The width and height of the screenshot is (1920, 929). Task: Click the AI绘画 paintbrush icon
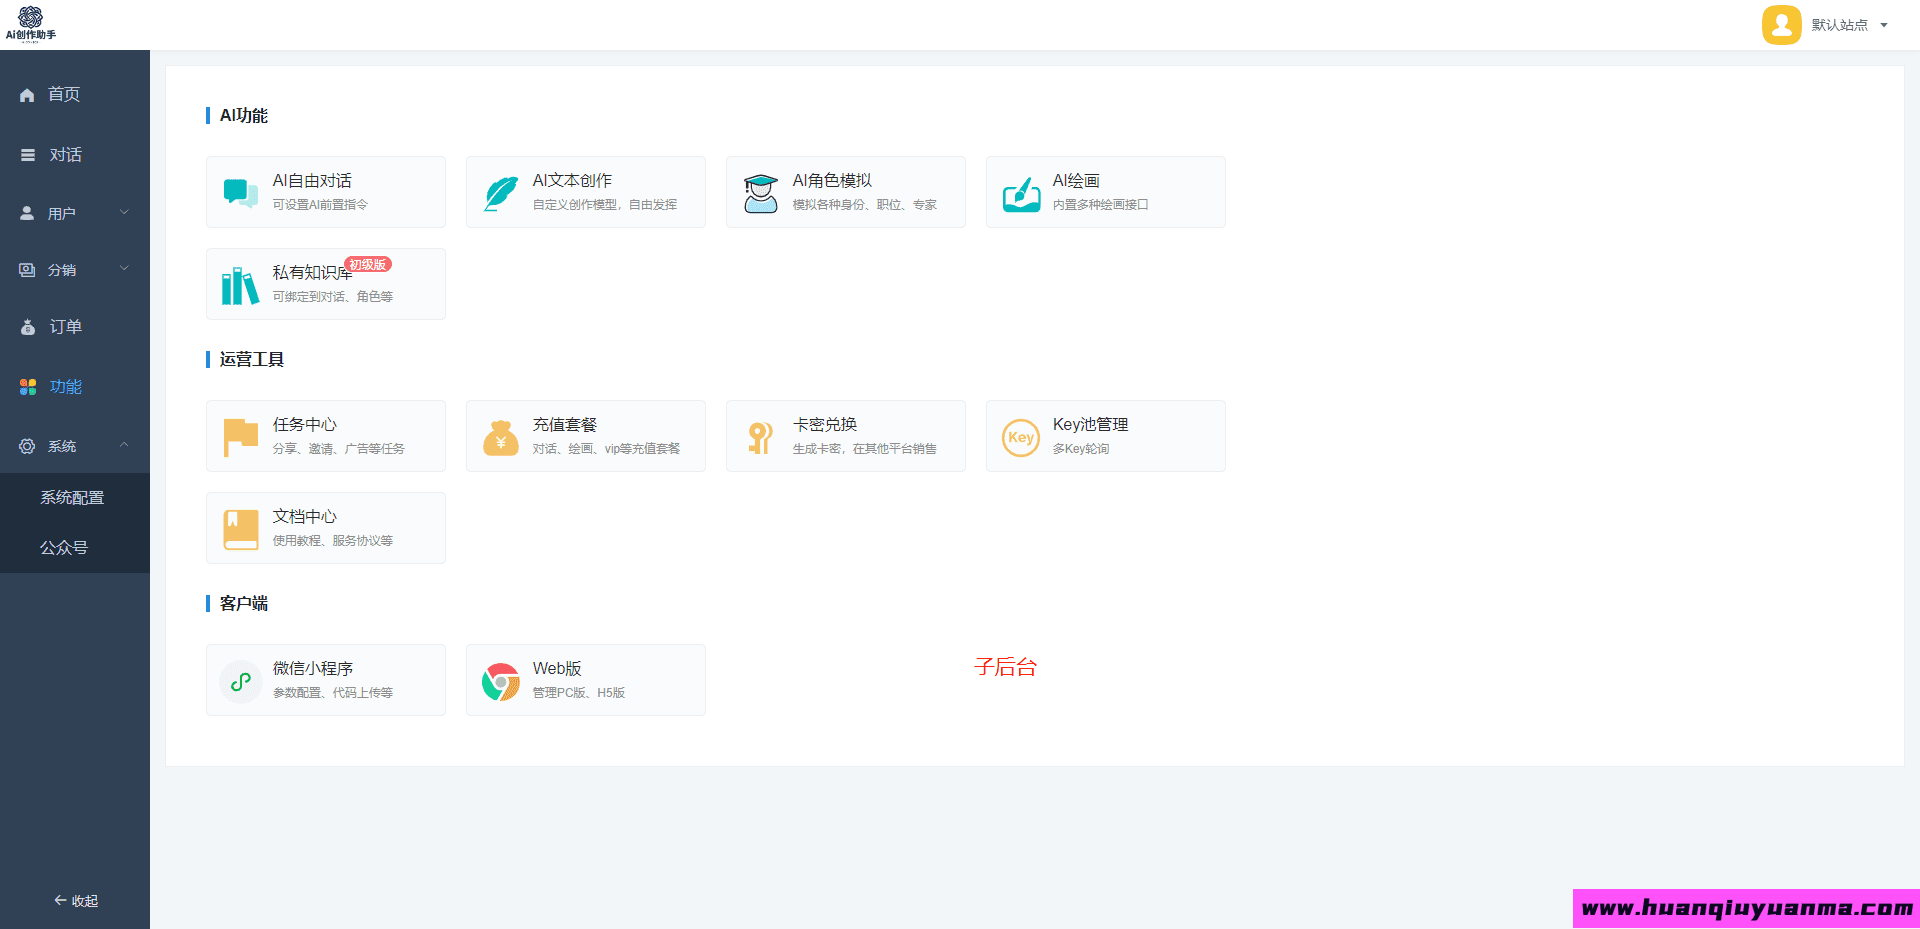(1021, 193)
